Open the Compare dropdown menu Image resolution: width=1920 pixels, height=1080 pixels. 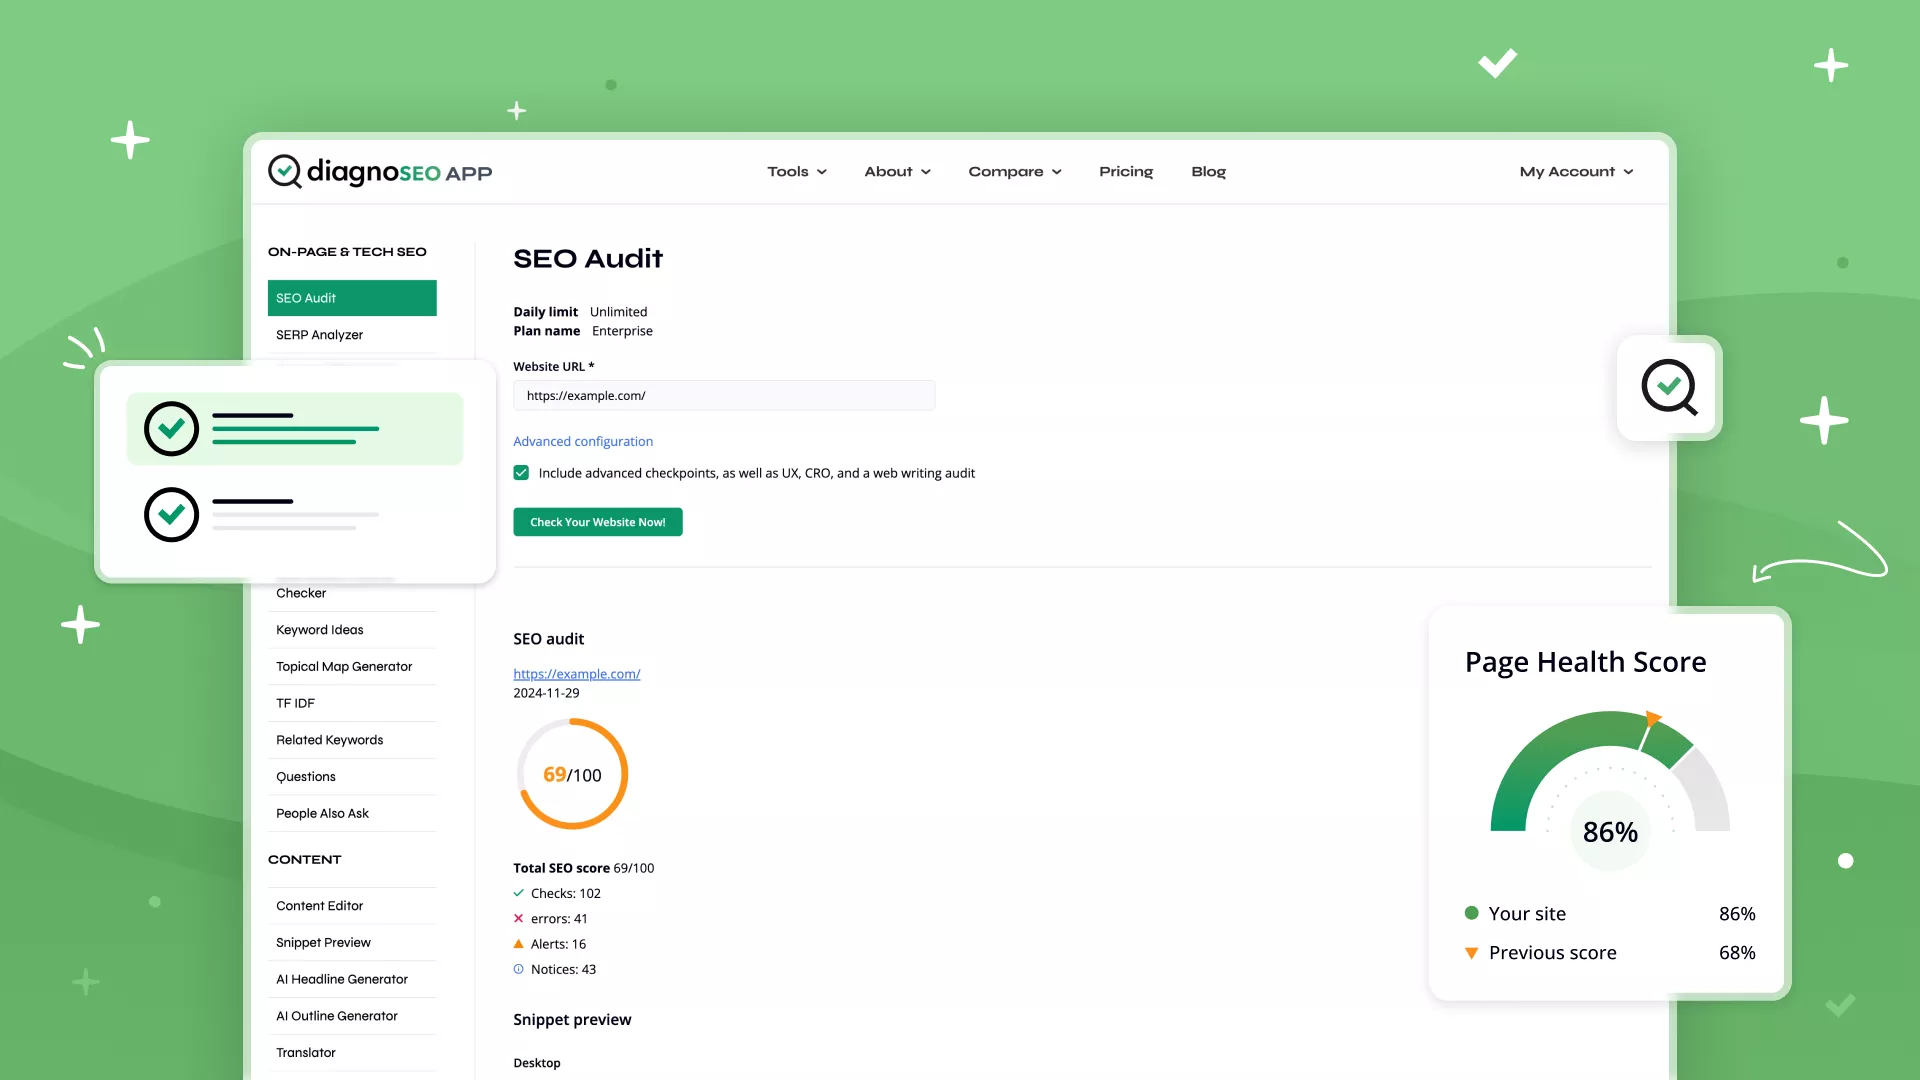1014,172
